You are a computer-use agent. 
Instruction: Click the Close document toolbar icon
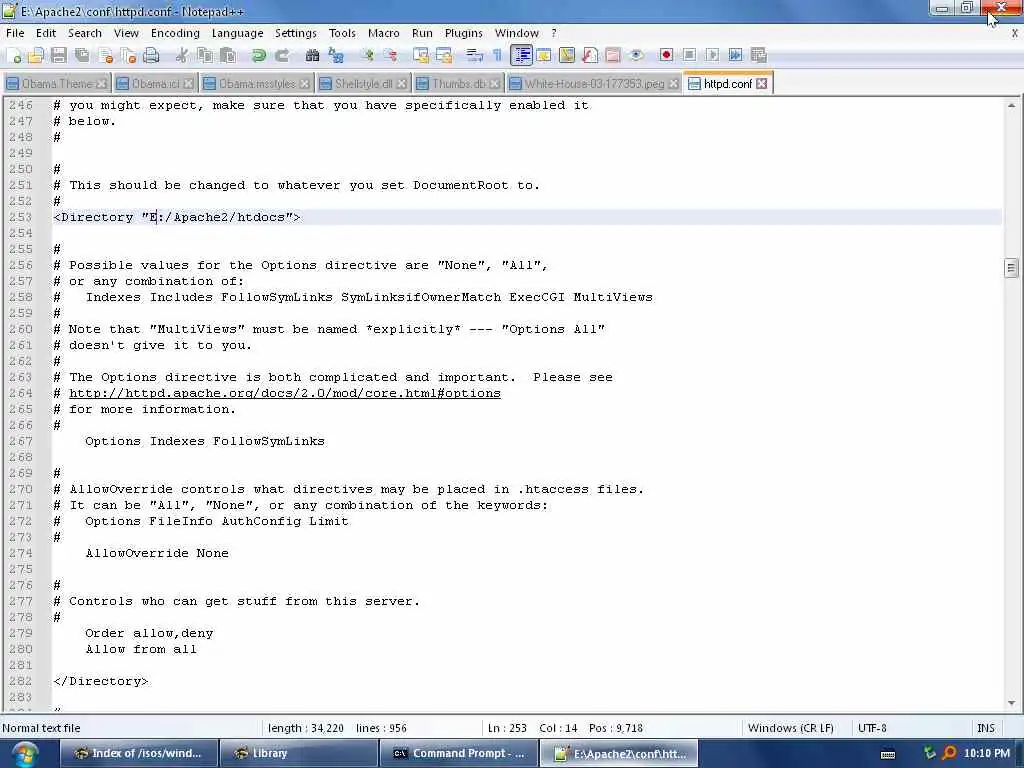pos(105,56)
